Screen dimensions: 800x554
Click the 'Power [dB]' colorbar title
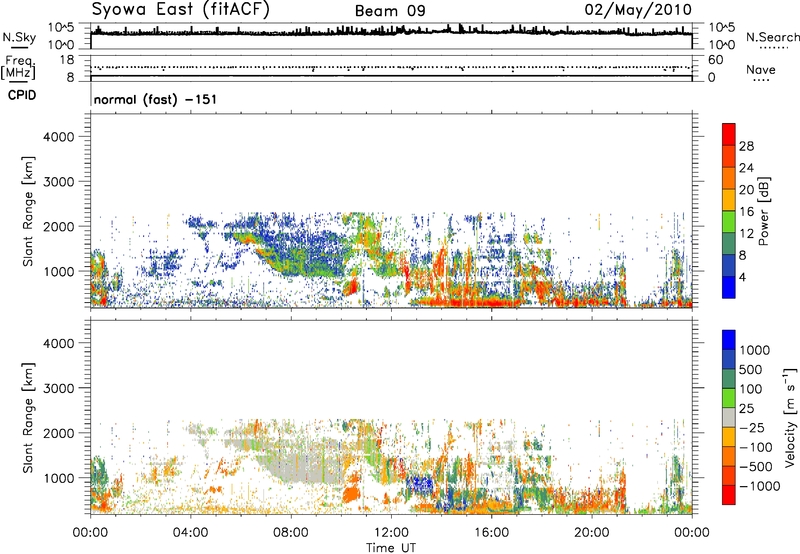(x=763, y=211)
